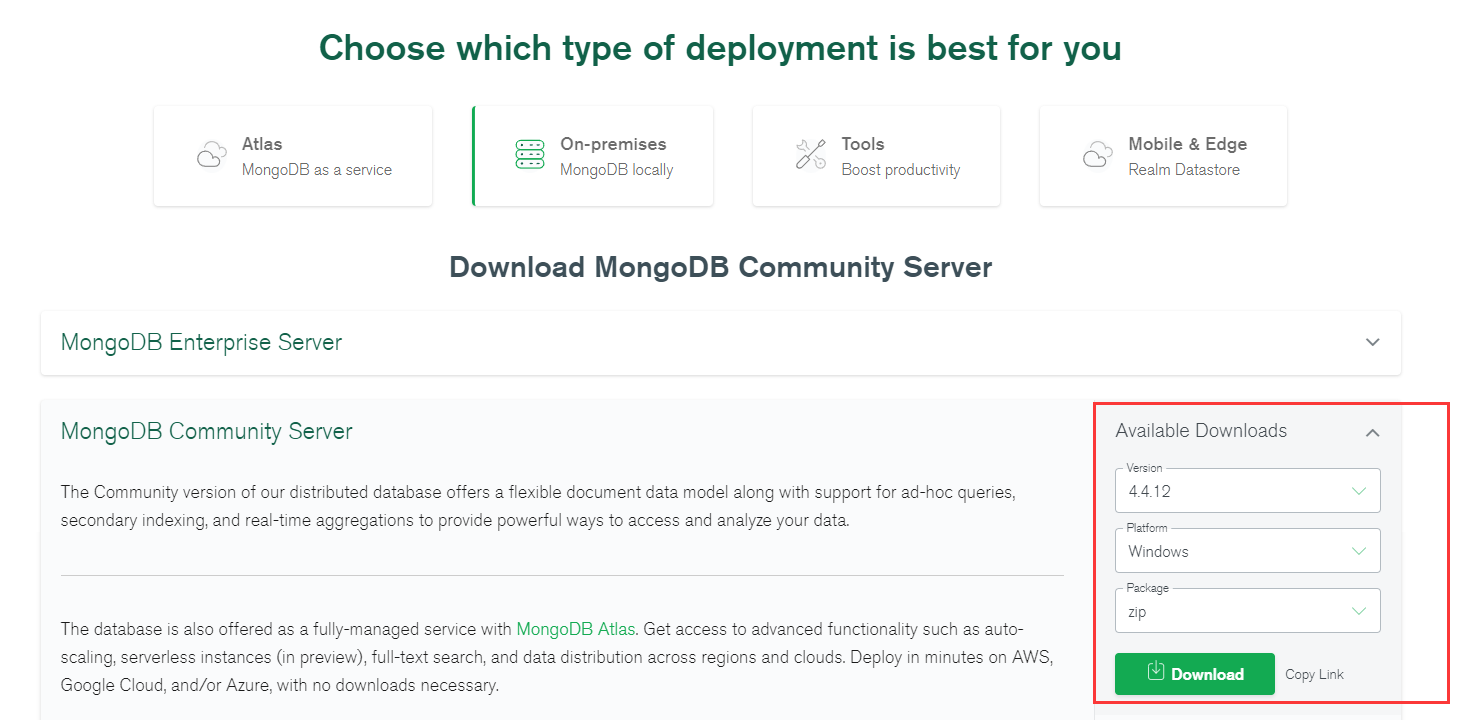
Task: Click the download arrow icon in the green button
Action: tap(1156, 671)
